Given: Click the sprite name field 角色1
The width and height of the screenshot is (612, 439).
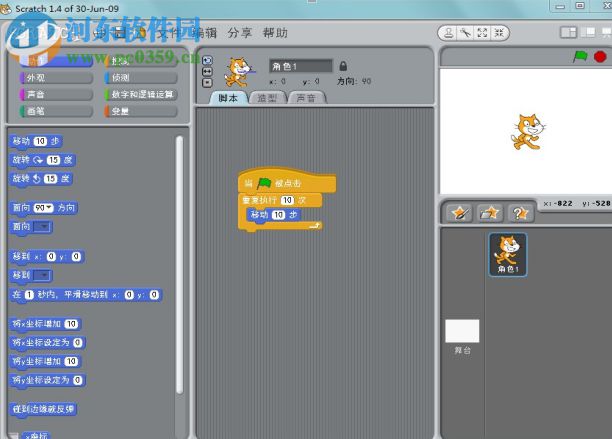Looking at the screenshot, I should point(301,66).
